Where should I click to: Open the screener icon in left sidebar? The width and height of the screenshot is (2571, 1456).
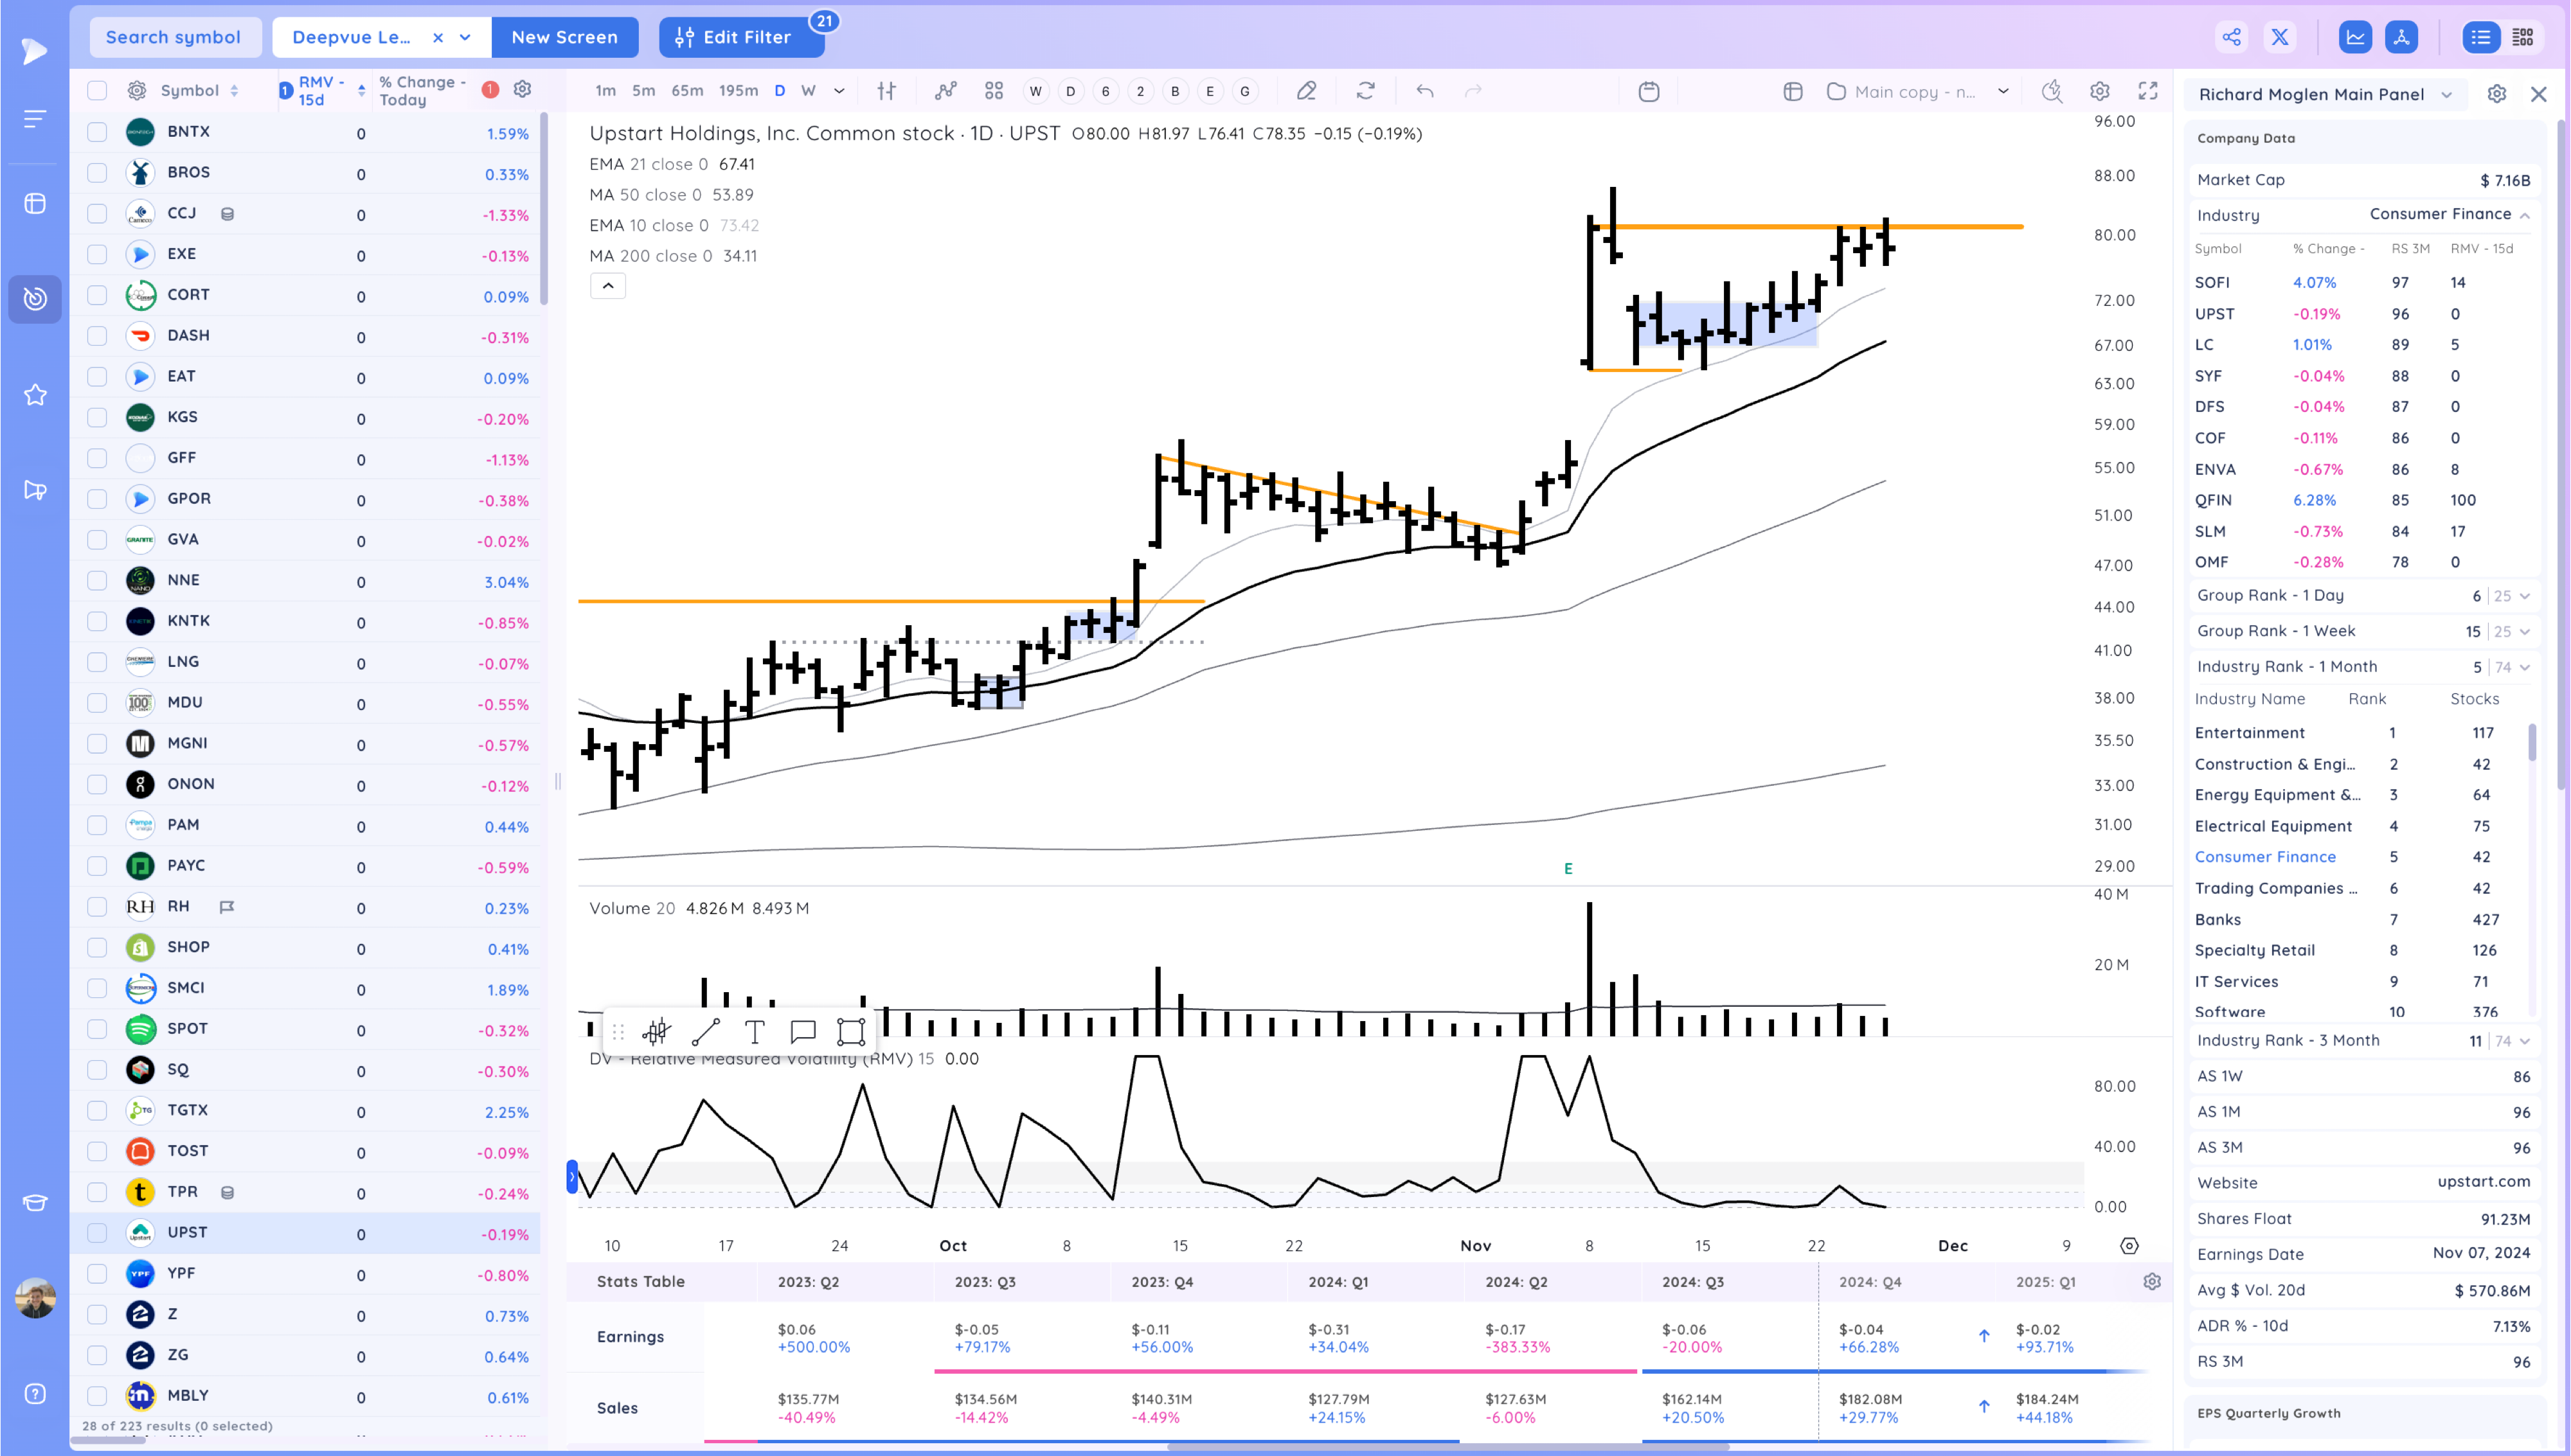(x=35, y=299)
